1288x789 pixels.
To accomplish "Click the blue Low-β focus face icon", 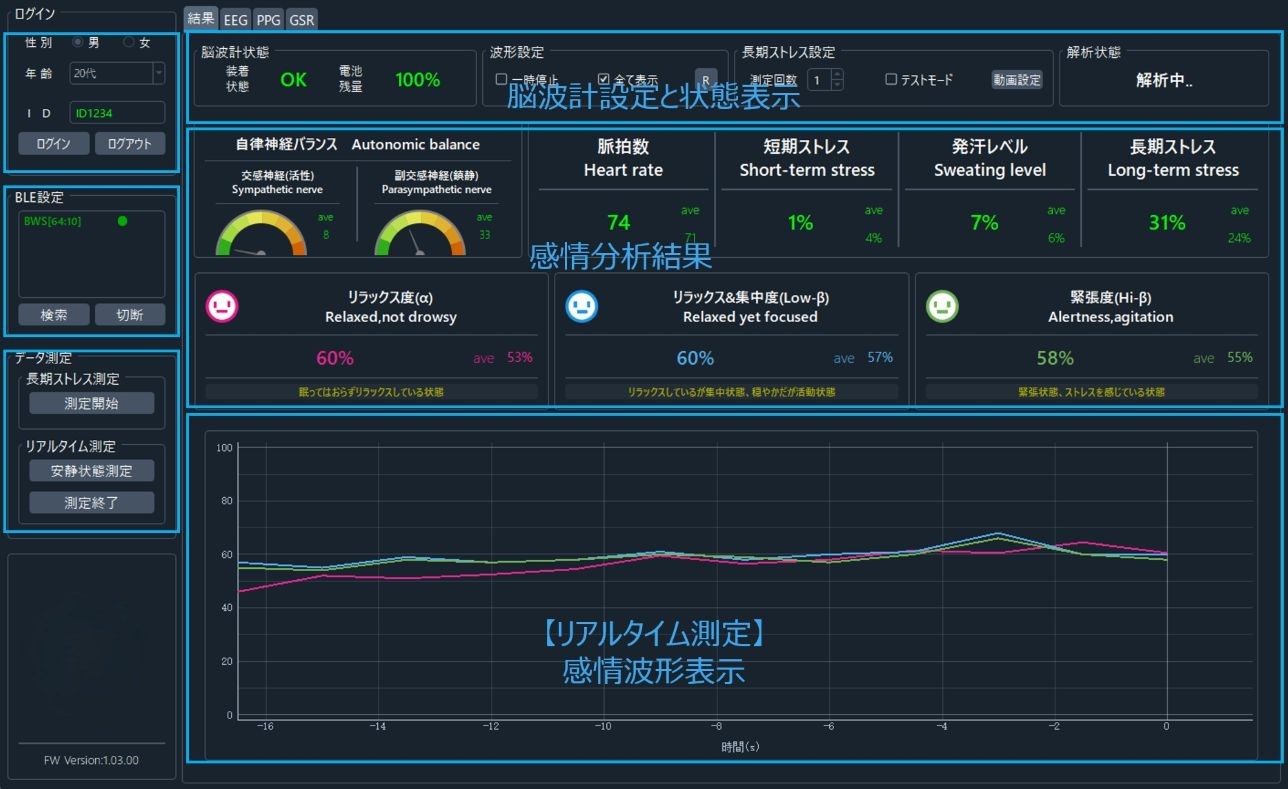I will pyautogui.click(x=581, y=307).
